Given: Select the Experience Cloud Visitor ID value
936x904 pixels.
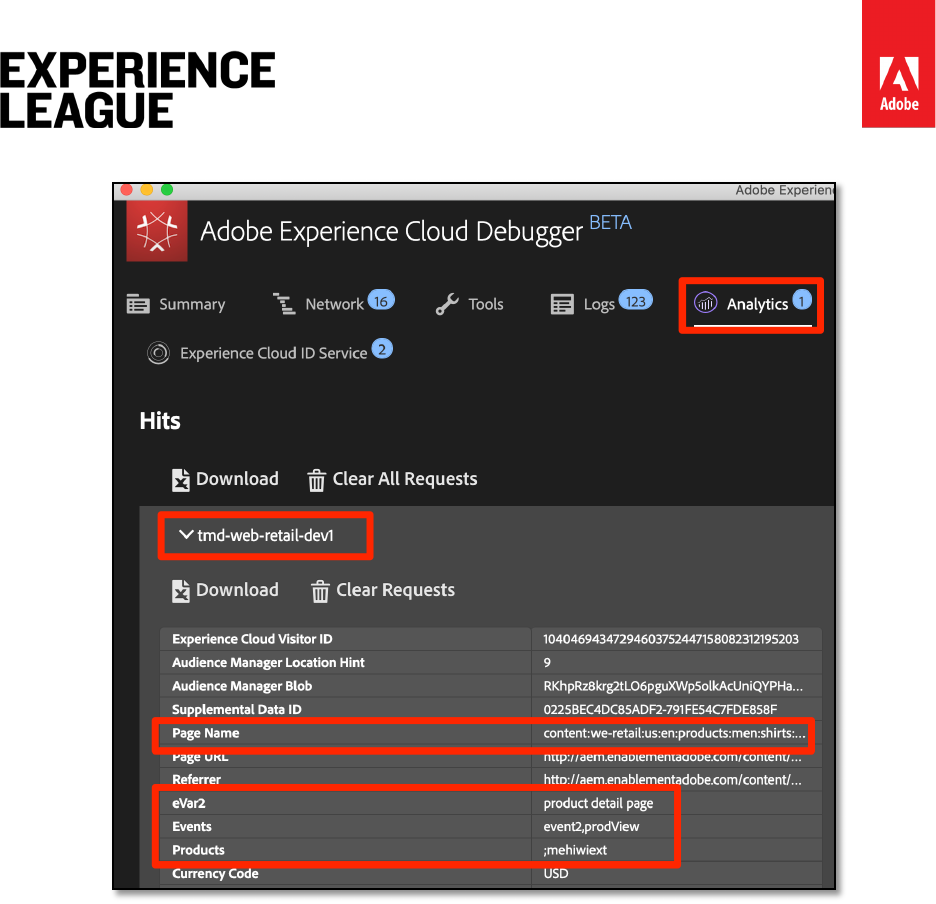Looking at the screenshot, I should click(x=670, y=639).
